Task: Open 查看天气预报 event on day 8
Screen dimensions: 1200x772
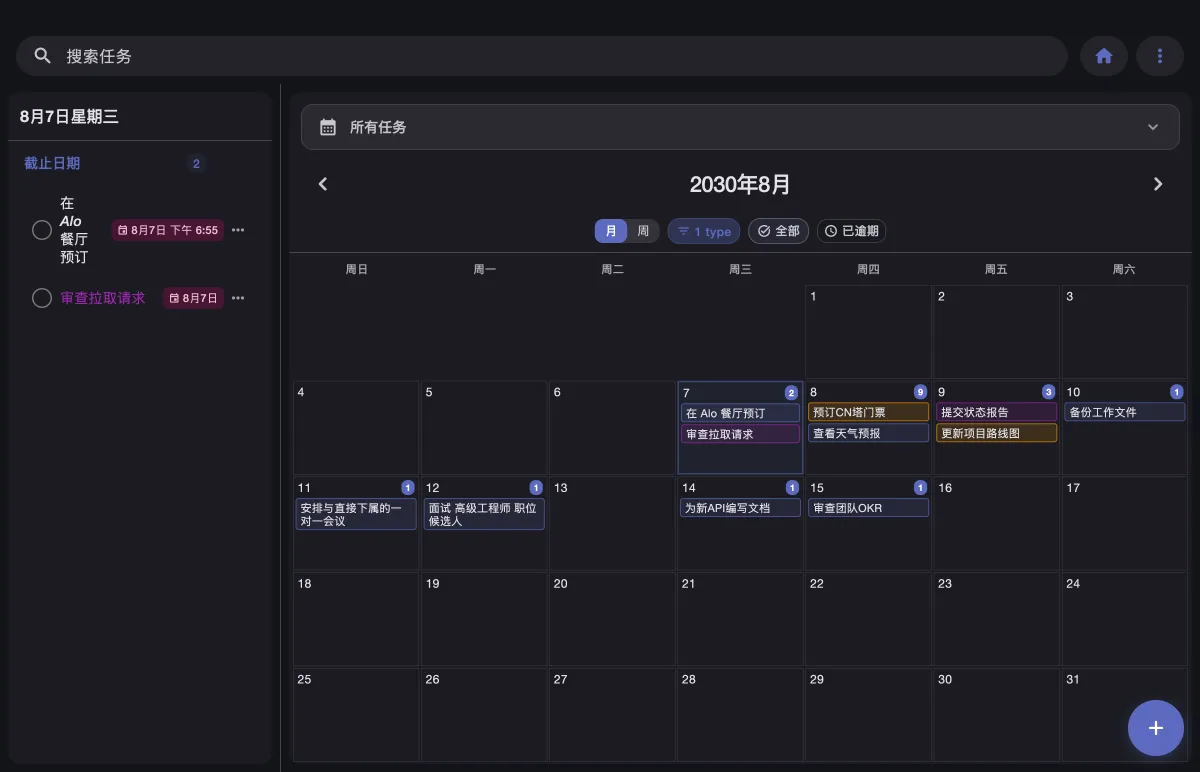Action: tap(868, 433)
